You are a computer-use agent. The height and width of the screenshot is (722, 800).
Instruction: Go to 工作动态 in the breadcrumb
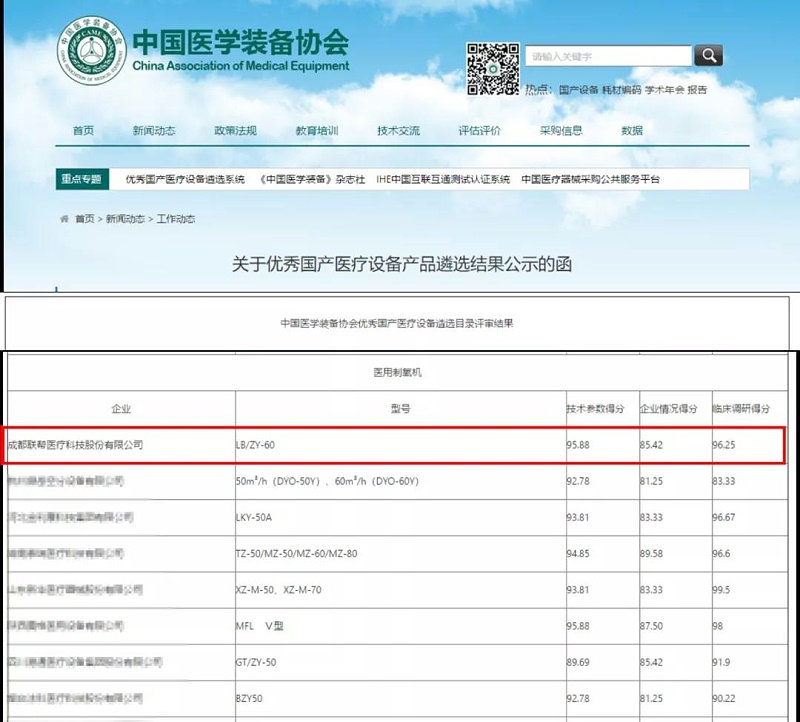click(x=176, y=219)
